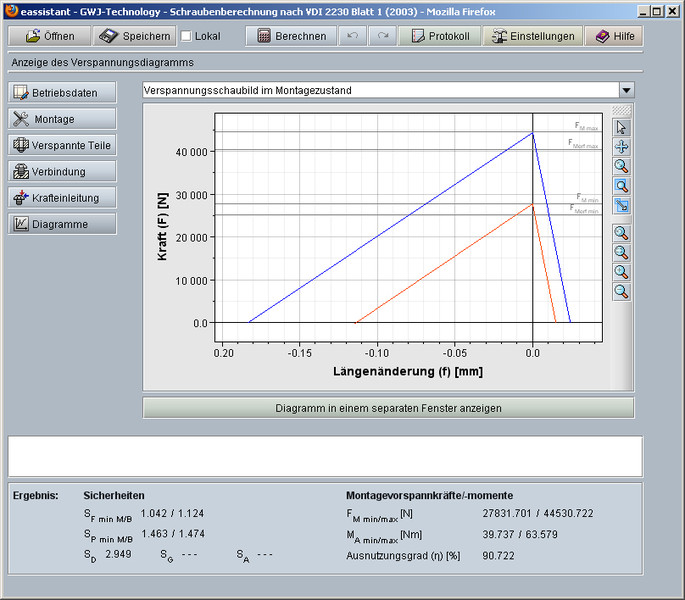Activate the pan/move crosshair tool
The height and width of the screenshot is (600, 685).
[621, 147]
